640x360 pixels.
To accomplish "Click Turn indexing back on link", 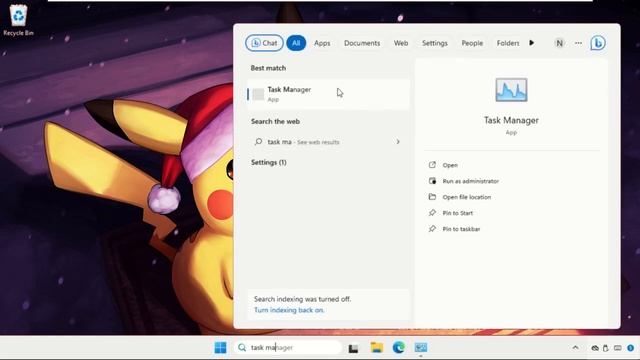I will tap(289, 310).
